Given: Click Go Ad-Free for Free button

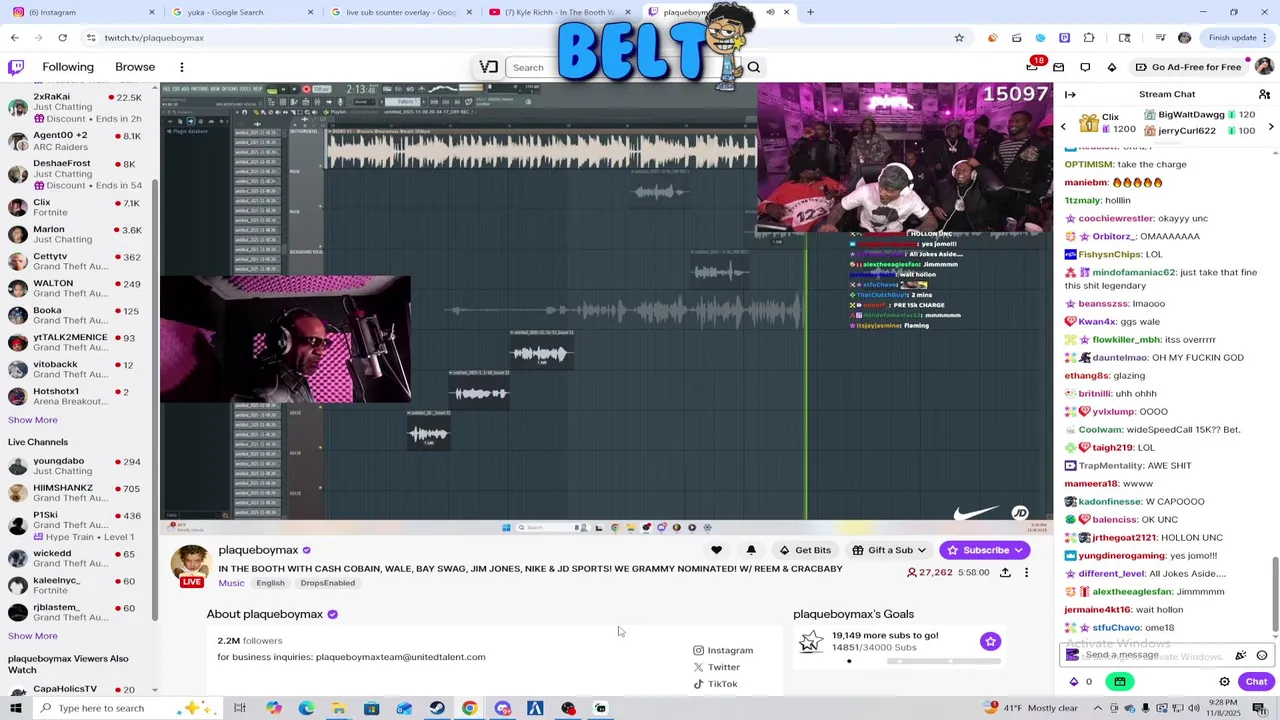Looking at the screenshot, I should coord(1188,67).
